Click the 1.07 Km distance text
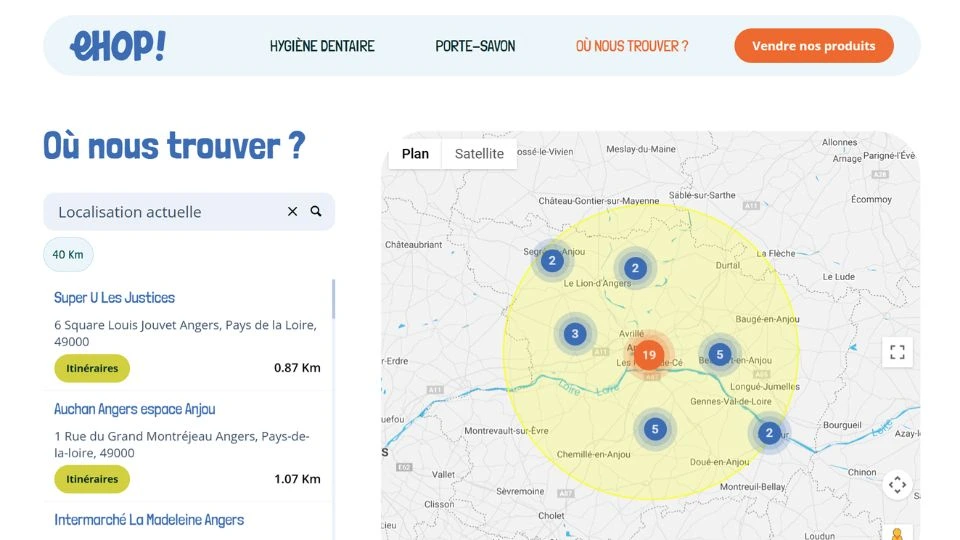 pyautogui.click(x=297, y=479)
